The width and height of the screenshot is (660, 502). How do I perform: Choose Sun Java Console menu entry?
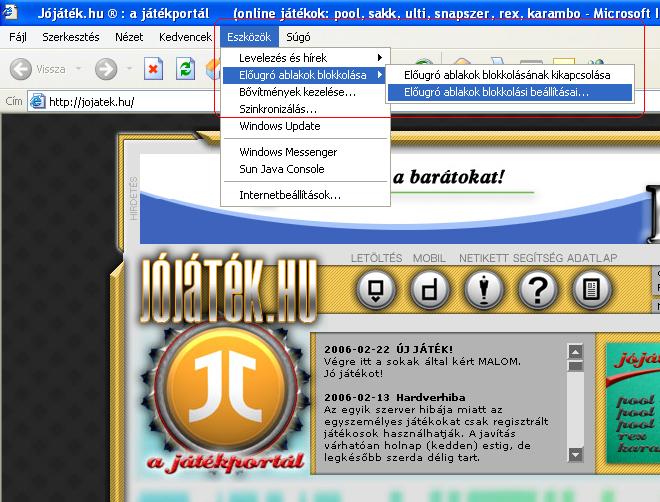(305, 169)
